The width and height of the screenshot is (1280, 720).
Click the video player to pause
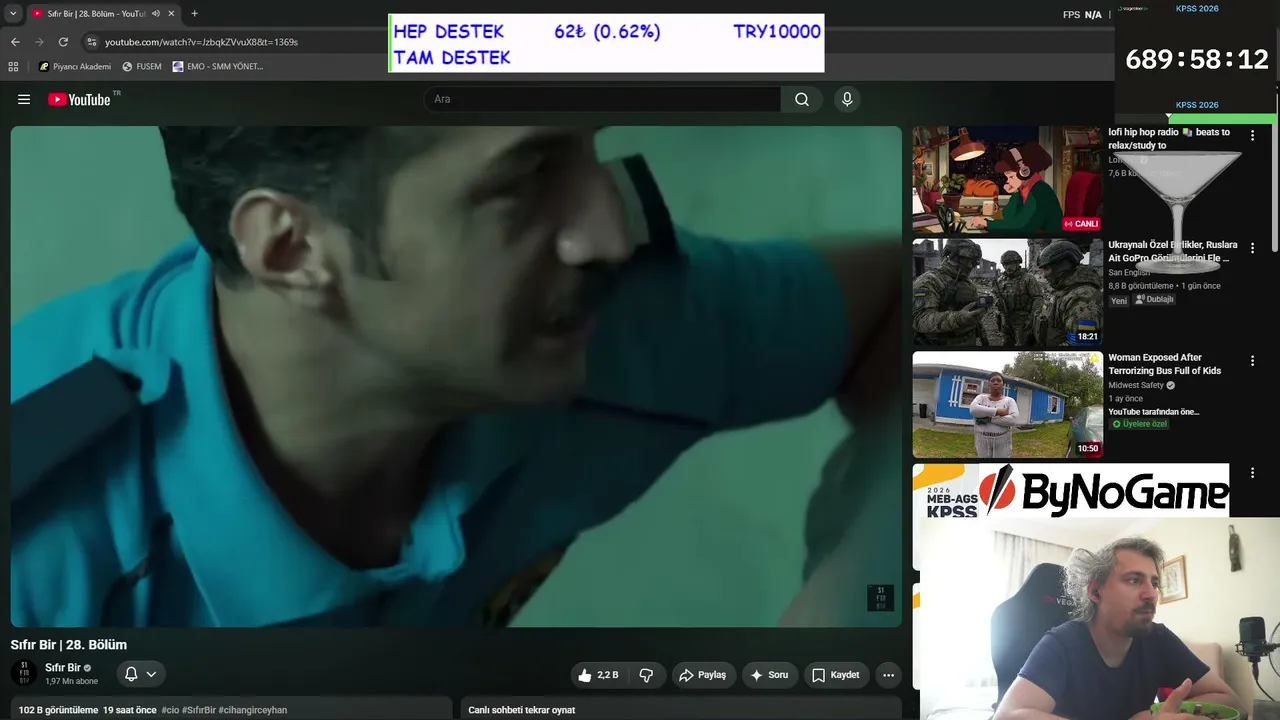point(456,376)
